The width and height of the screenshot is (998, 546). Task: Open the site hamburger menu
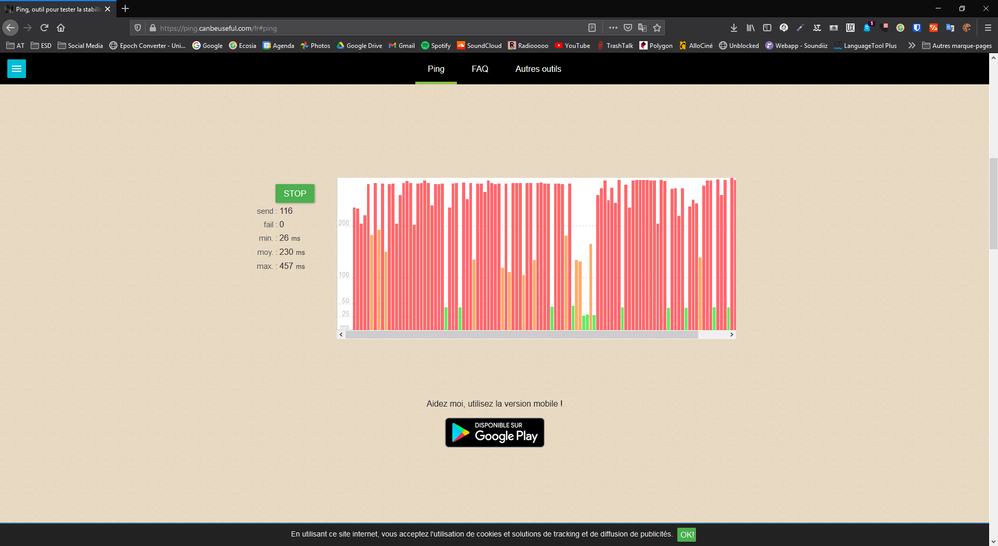coord(16,69)
